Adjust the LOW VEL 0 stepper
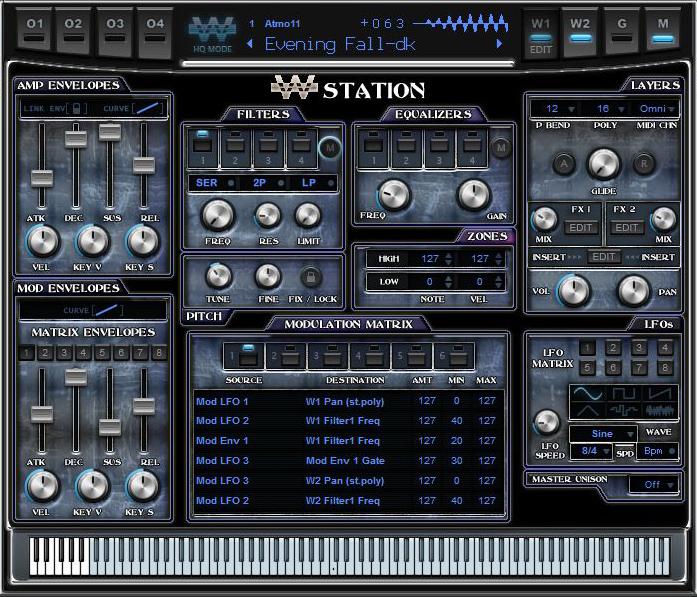The height and width of the screenshot is (597, 697). pos(498,281)
